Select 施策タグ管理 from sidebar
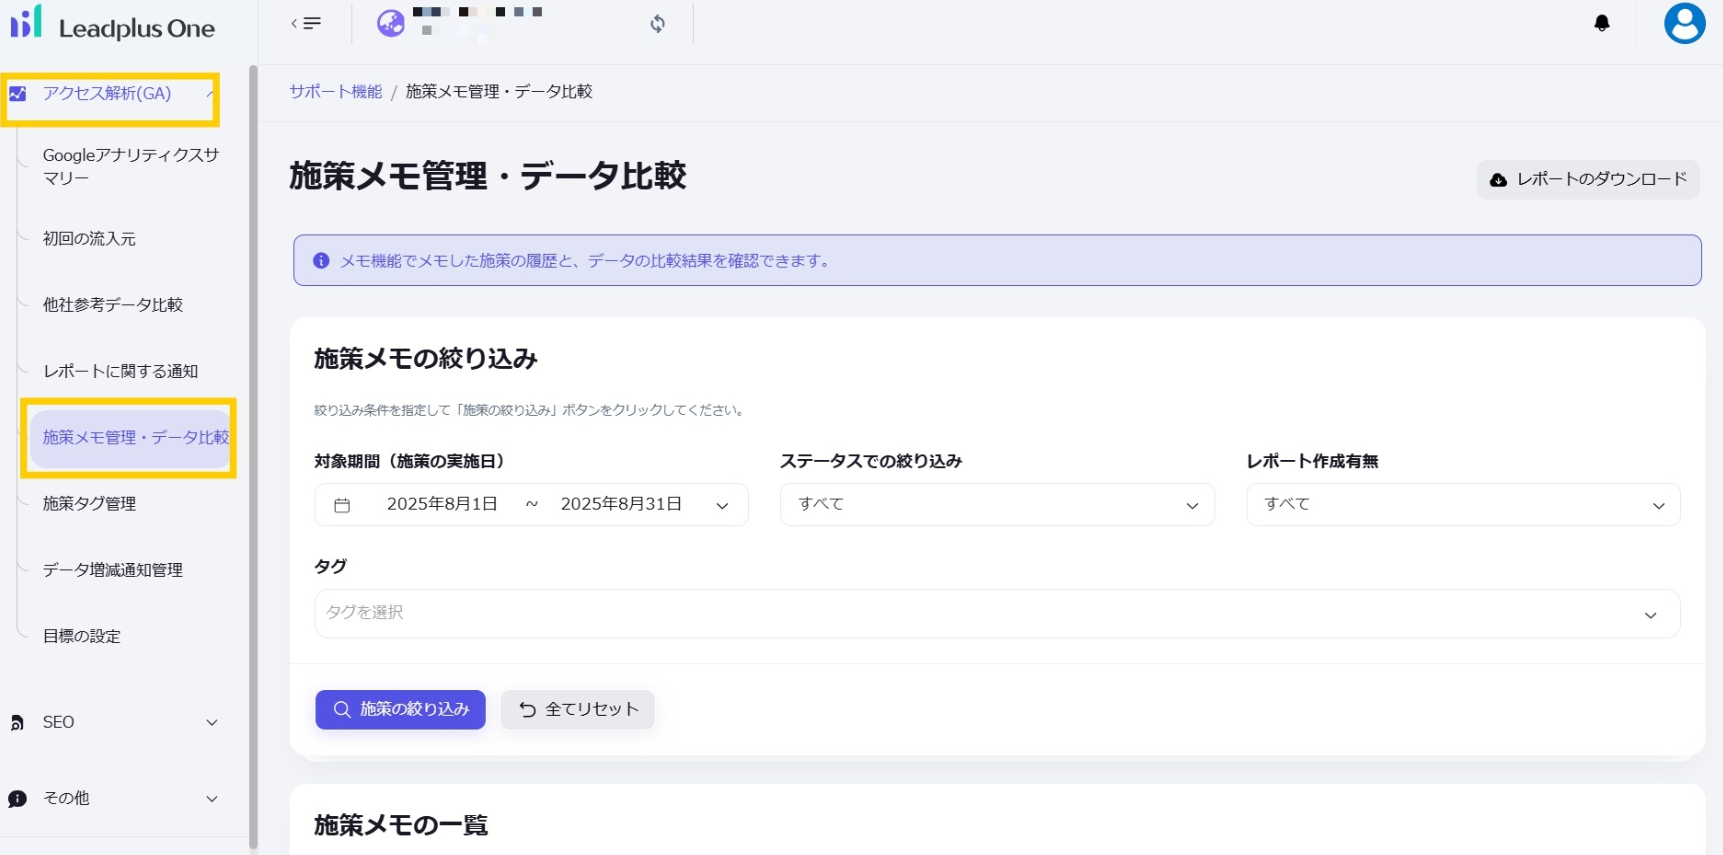Screen dimensions: 1723x855 click(89, 504)
